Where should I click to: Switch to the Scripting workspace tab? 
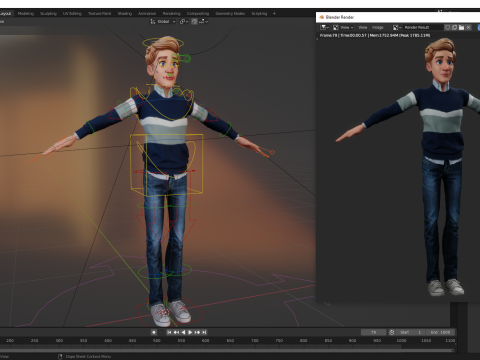coord(259,14)
